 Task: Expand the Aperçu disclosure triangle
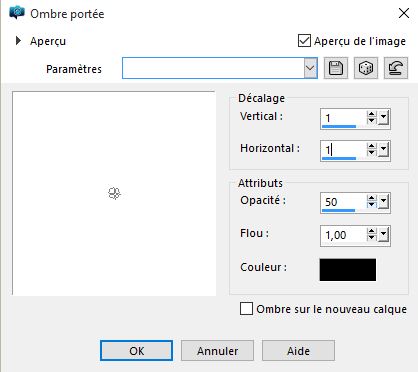point(18,41)
